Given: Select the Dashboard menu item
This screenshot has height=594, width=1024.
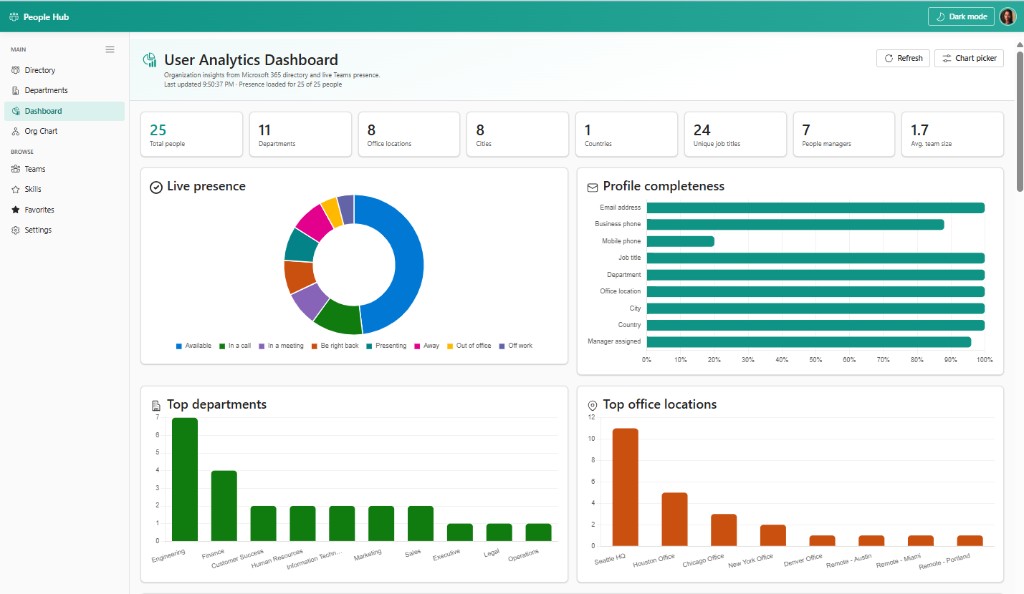Looking at the screenshot, I should pos(64,111).
